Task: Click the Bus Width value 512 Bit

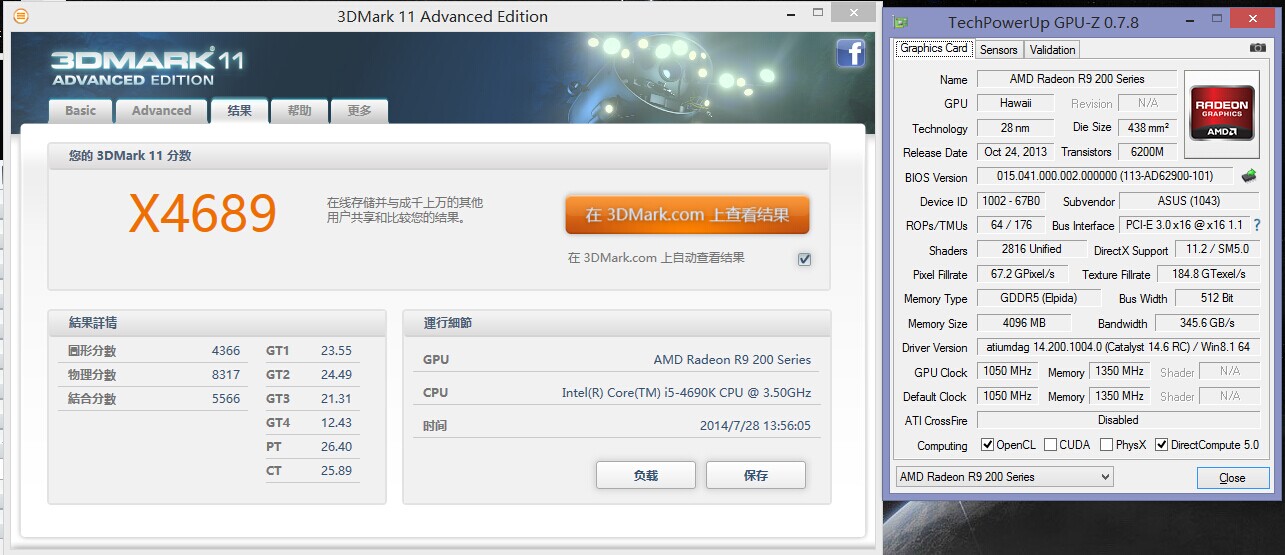Action: pos(1217,298)
